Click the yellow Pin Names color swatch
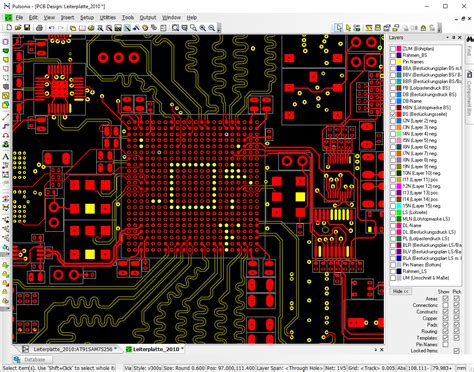The width and height of the screenshot is (474, 372). 399,62
